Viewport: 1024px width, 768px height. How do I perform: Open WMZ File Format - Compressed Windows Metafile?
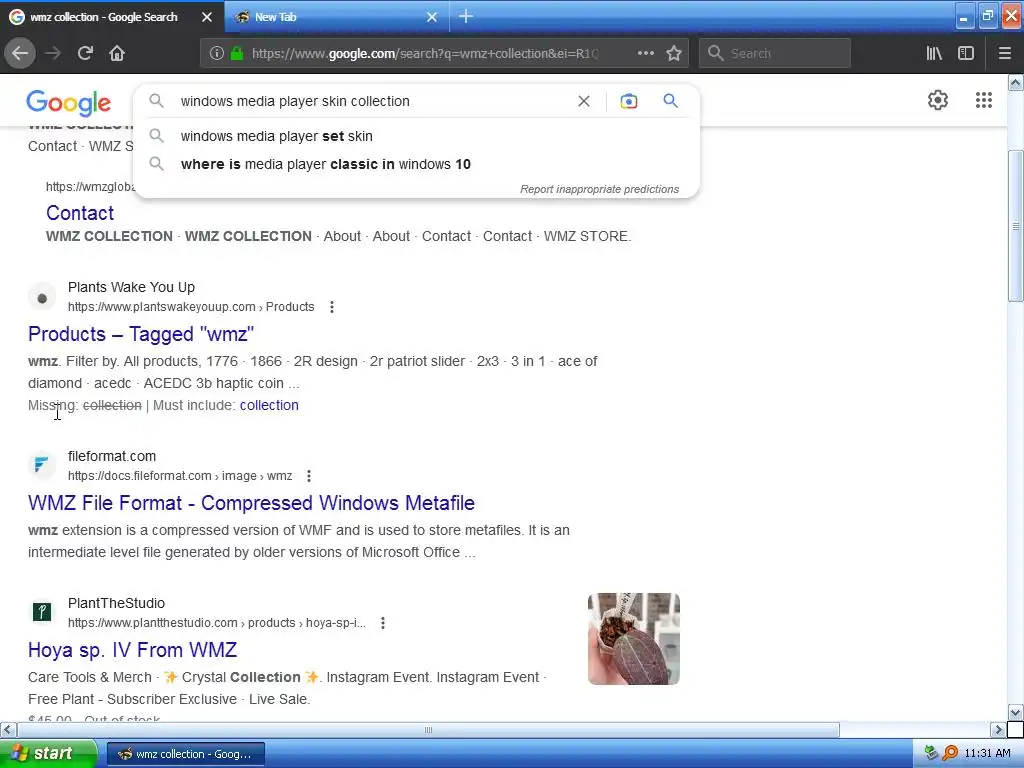coord(251,503)
